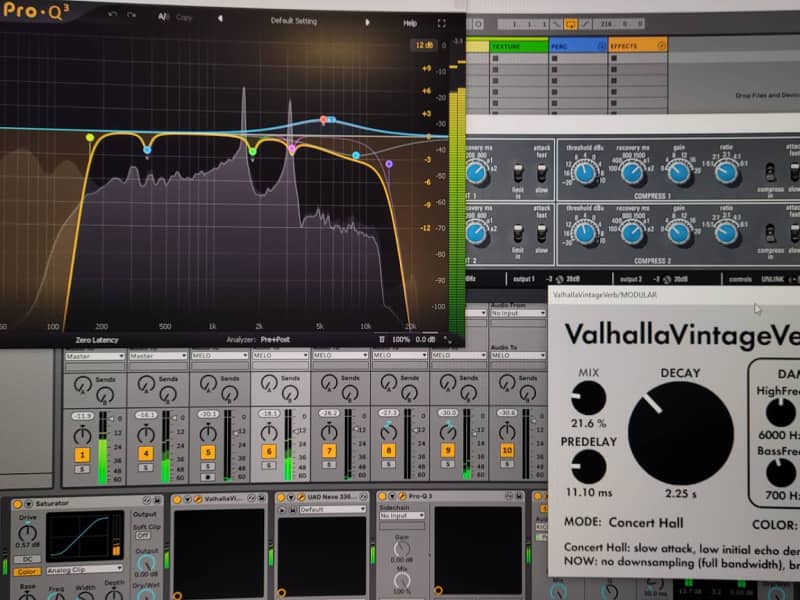Turn the Compress 1 threshold knob
Image resolution: width=800 pixels, height=600 pixels.
pyautogui.click(x=585, y=172)
